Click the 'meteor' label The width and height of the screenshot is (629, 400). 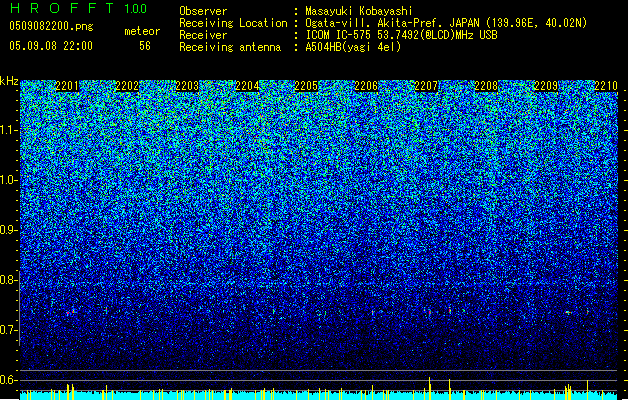(x=142, y=31)
